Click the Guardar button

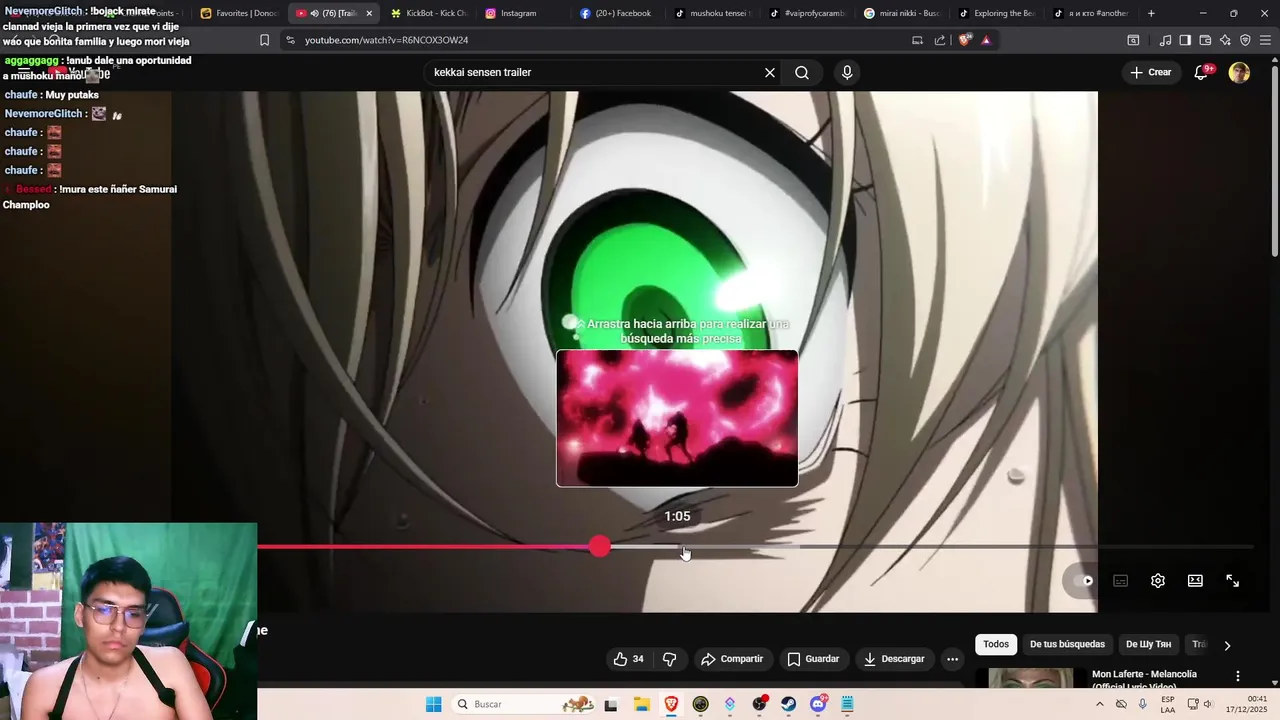coord(813,659)
